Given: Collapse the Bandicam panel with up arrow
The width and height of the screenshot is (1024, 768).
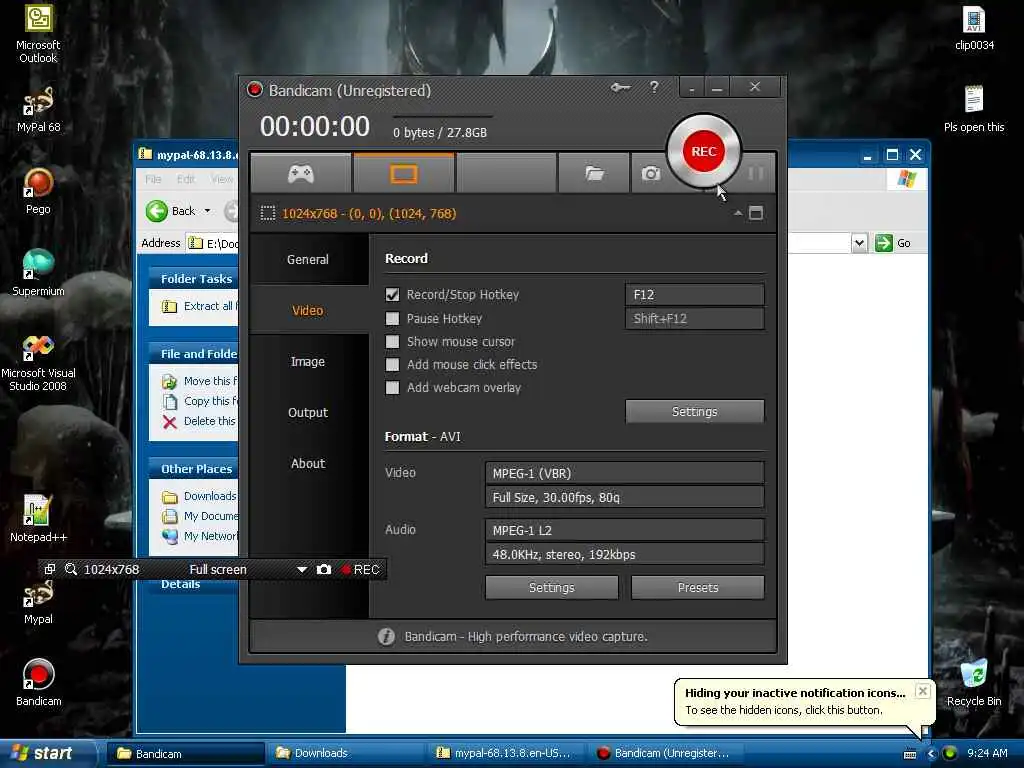Looking at the screenshot, I should (x=737, y=213).
